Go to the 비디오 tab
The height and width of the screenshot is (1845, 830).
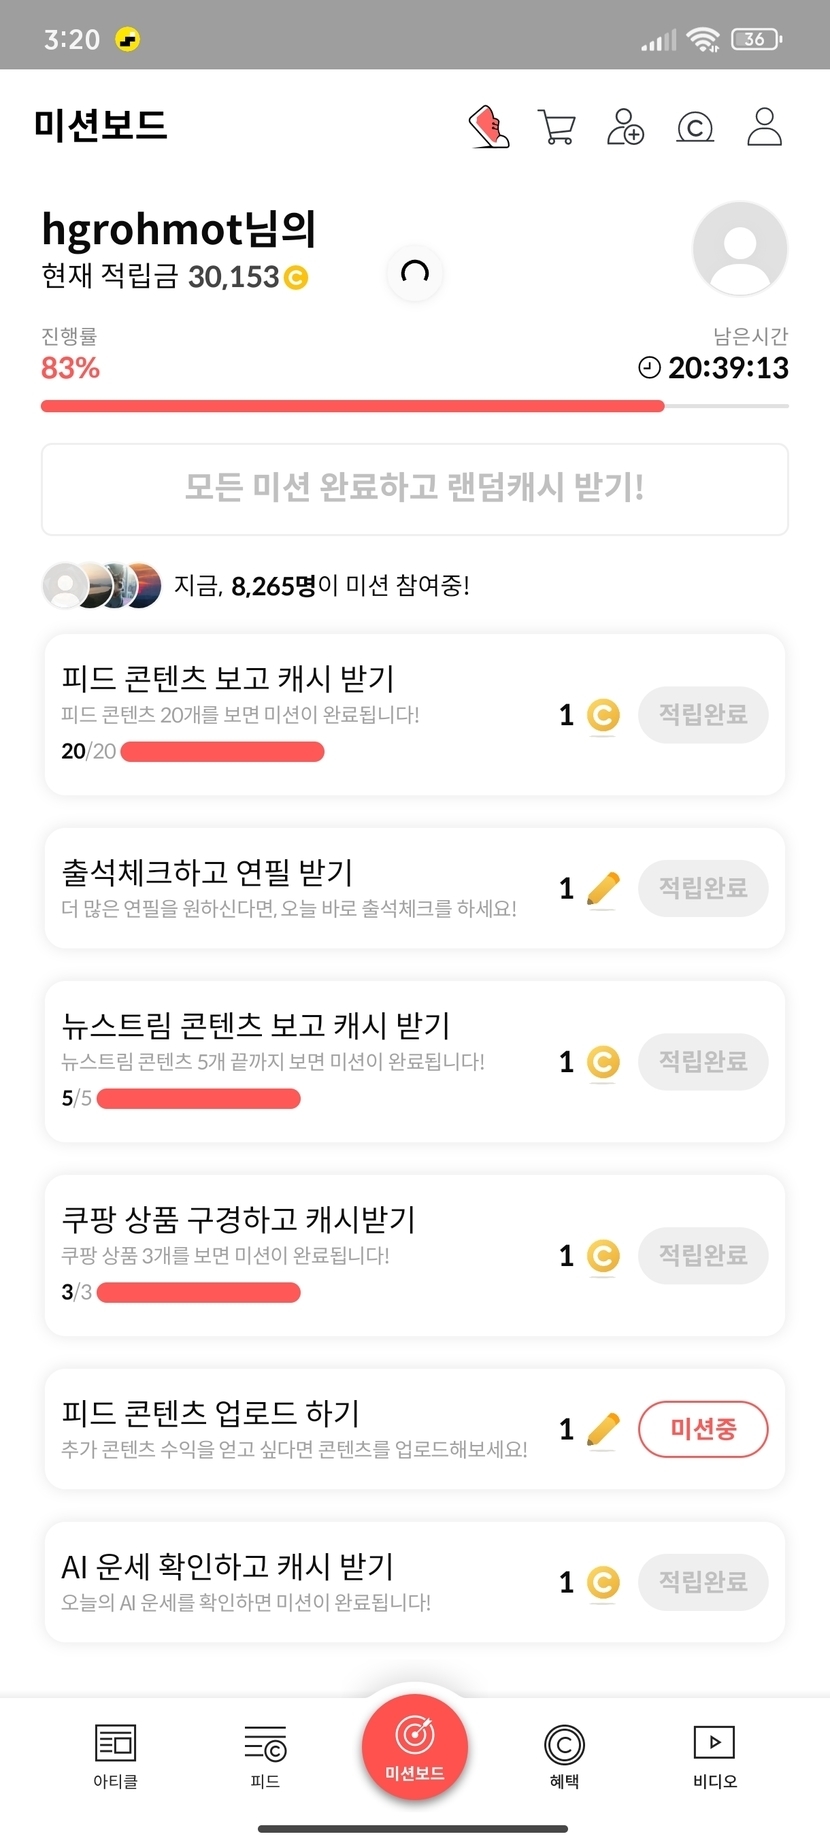[x=714, y=1755]
